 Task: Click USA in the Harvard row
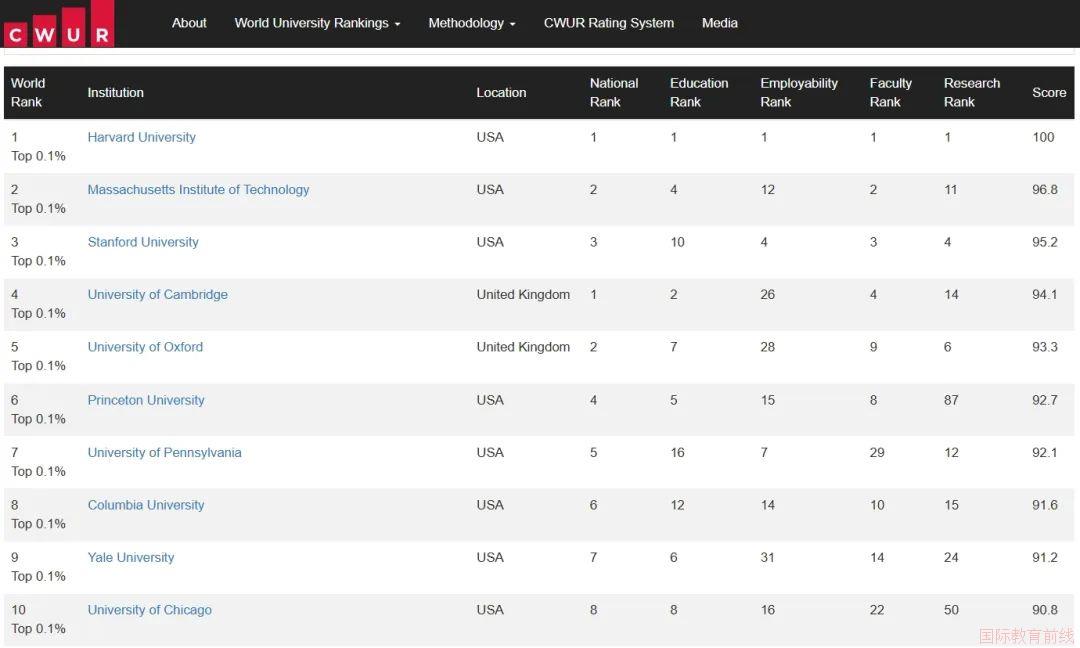pyautogui.click(x=490, y=137)
